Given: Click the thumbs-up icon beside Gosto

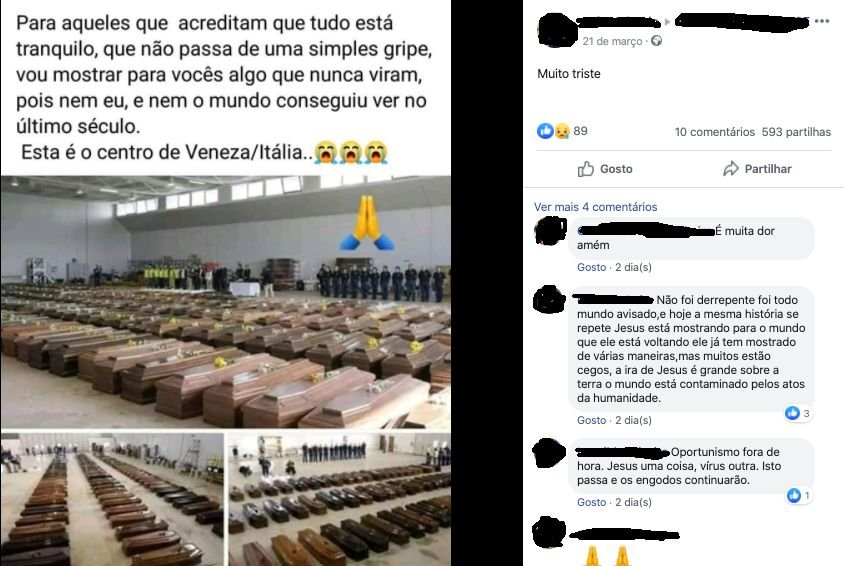Looking at the screenshot, I should tap(586, 169).
